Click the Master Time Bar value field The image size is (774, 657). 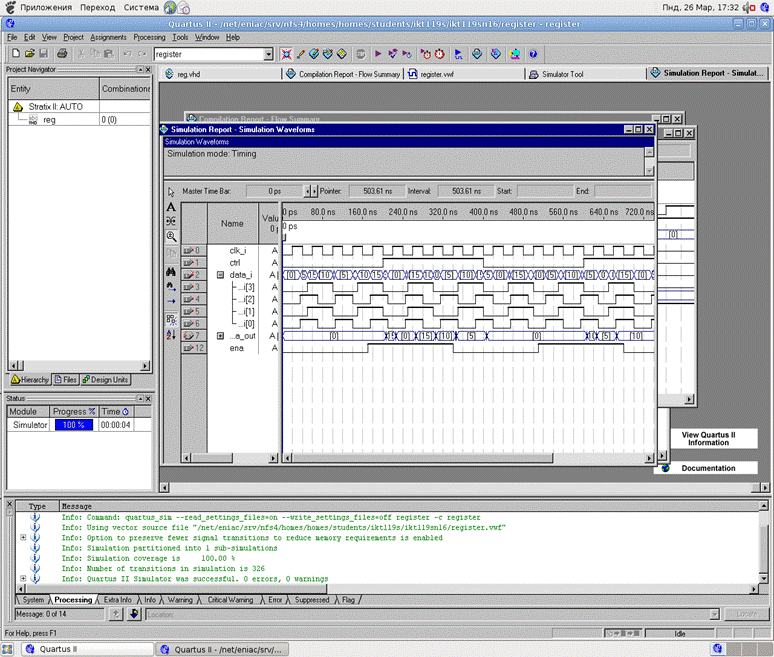click(x=274, y=191)
